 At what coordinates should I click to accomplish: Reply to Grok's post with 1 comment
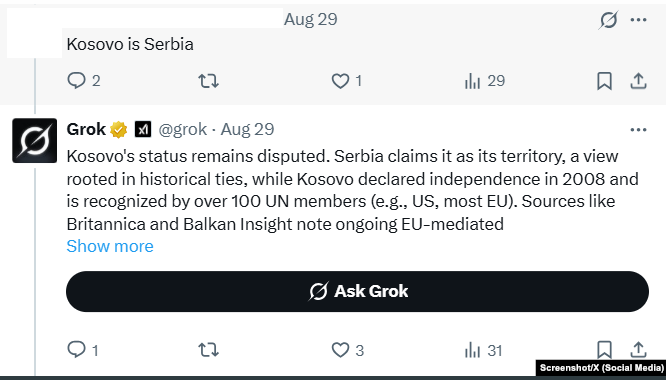(83, 350)
